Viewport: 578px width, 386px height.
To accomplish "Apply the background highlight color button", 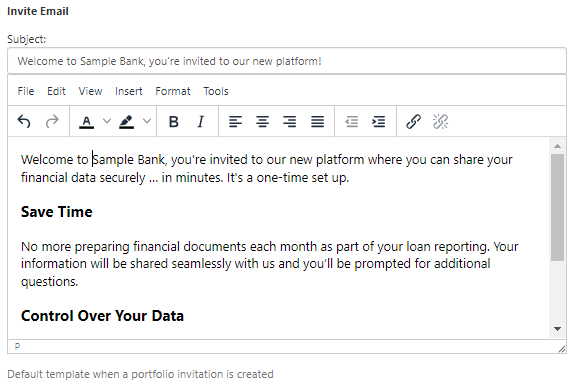I will click(x=126, y=121).
